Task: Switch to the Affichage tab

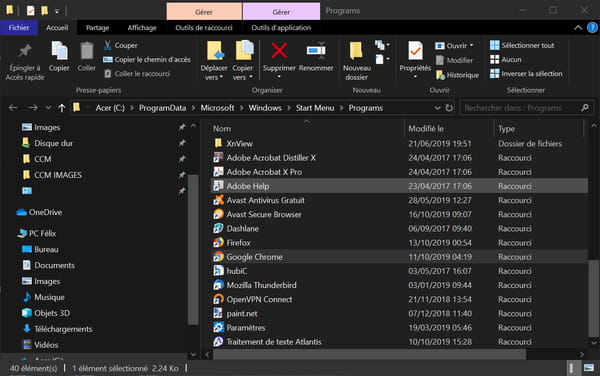Action: 142,28
